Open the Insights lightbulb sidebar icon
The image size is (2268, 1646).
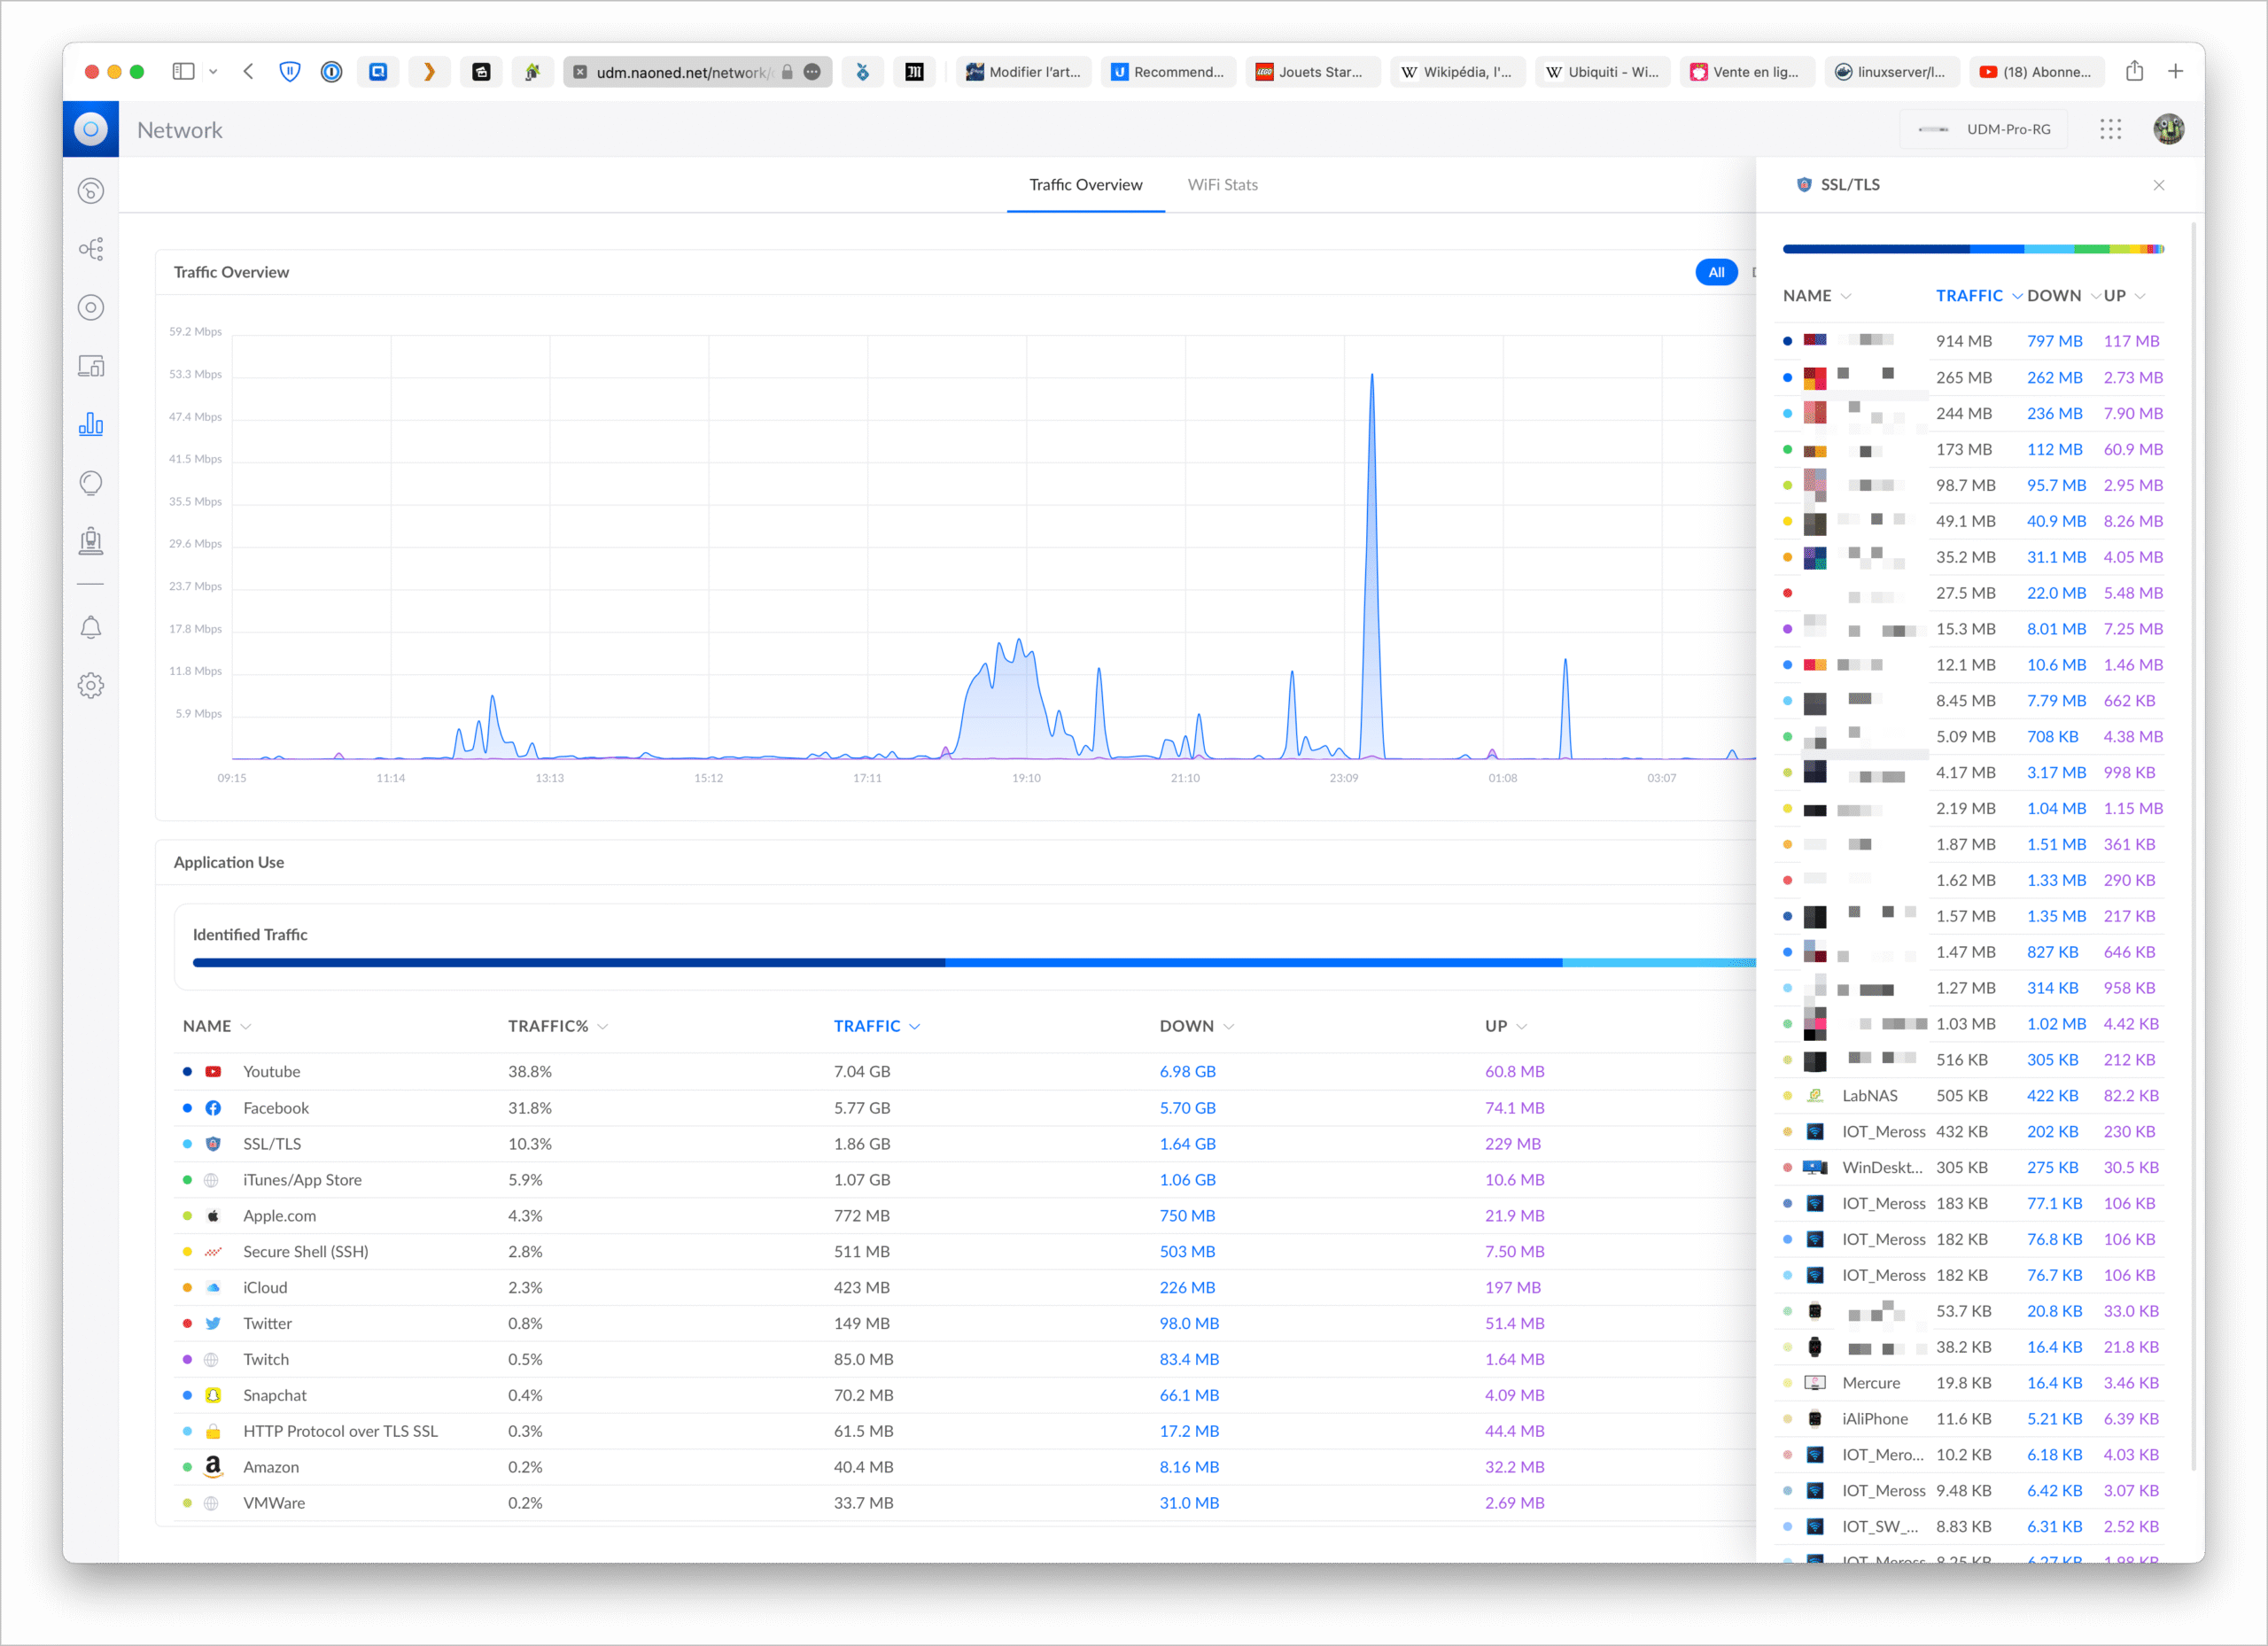pyautogui.click(x=91, y=483)
